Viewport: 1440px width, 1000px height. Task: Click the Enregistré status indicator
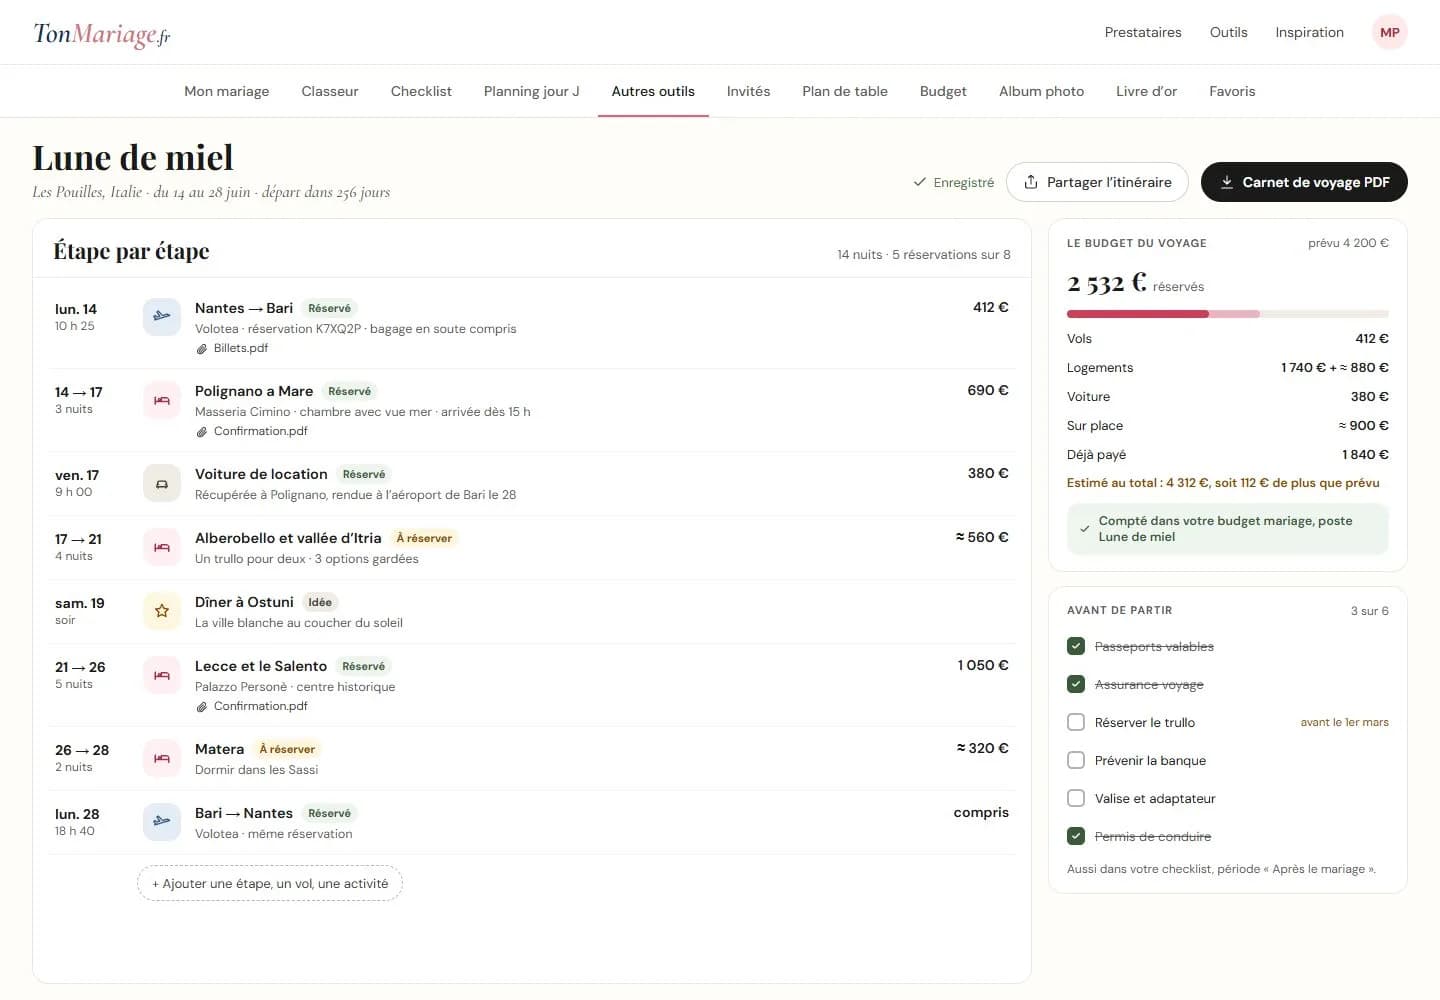click(953, 182)
